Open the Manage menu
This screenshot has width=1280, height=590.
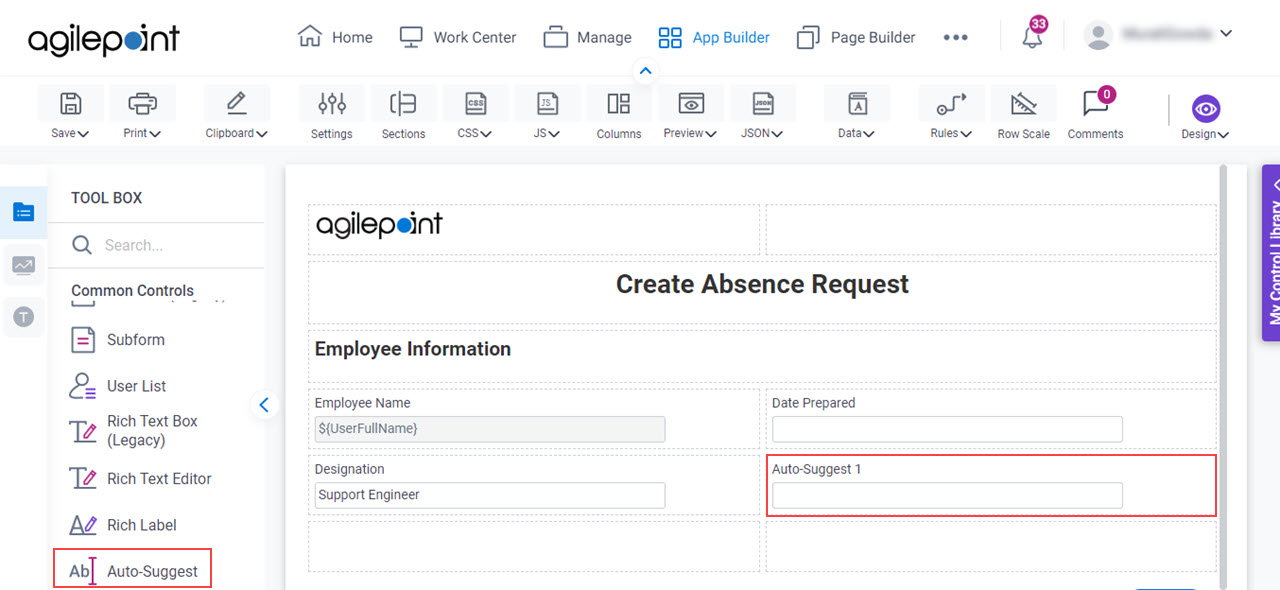click(x=588, y=37)
